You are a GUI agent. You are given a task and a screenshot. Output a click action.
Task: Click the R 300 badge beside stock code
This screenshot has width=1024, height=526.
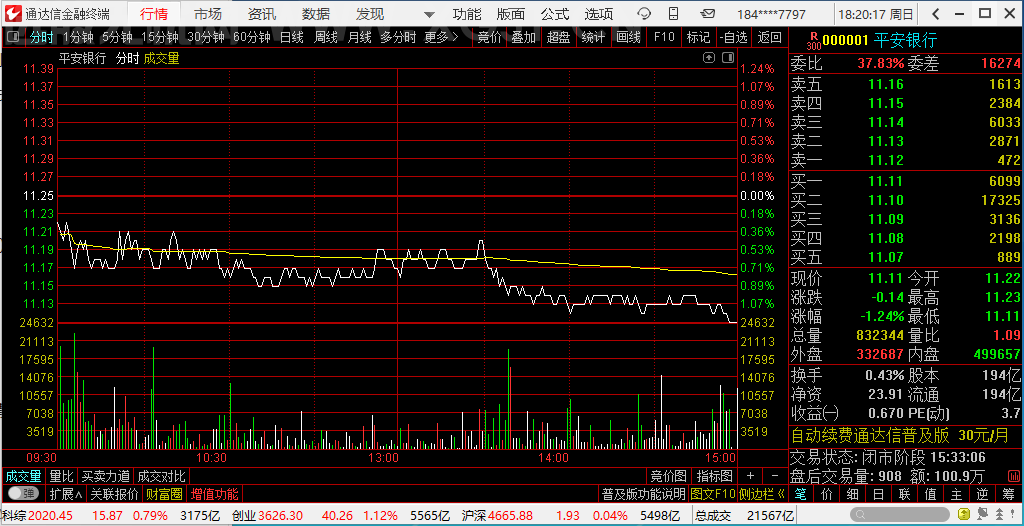click(x=813, y=41)
